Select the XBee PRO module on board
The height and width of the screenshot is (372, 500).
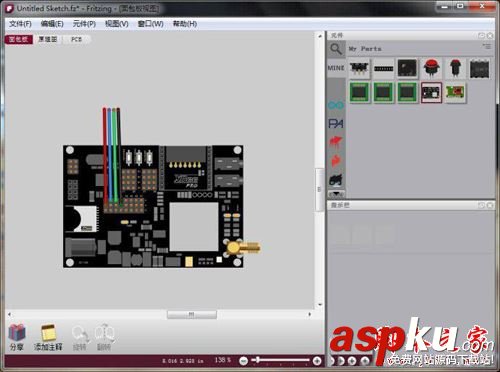click(x=186, y=168)
